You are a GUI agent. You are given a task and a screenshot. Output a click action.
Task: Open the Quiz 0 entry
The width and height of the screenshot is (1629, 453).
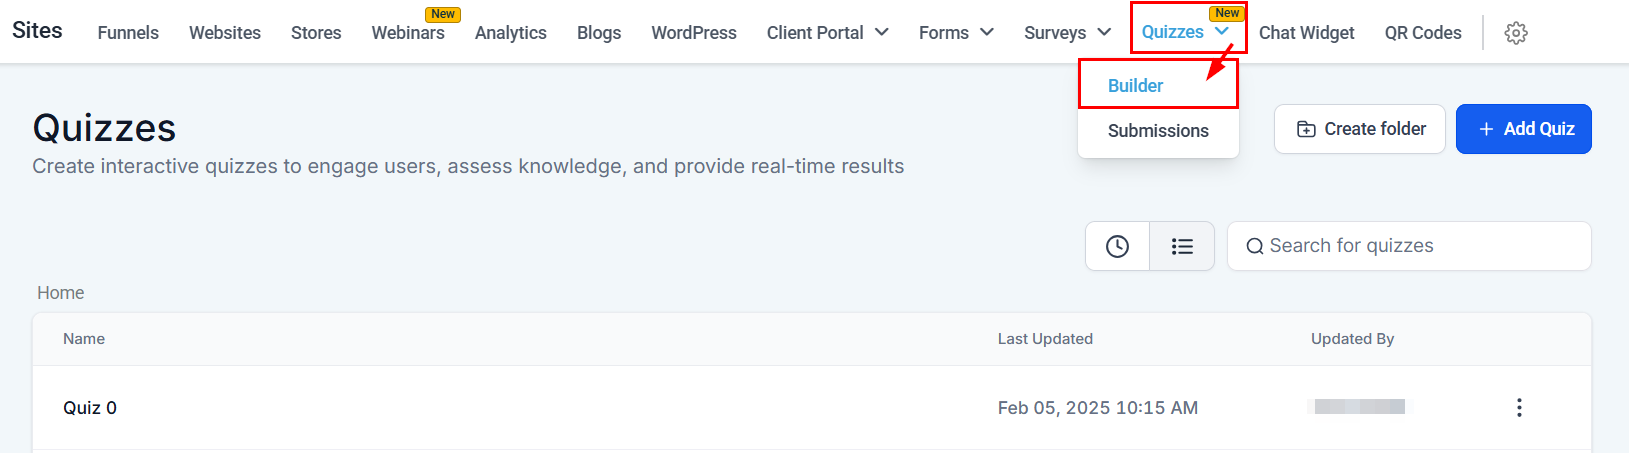tap(90, 408)
